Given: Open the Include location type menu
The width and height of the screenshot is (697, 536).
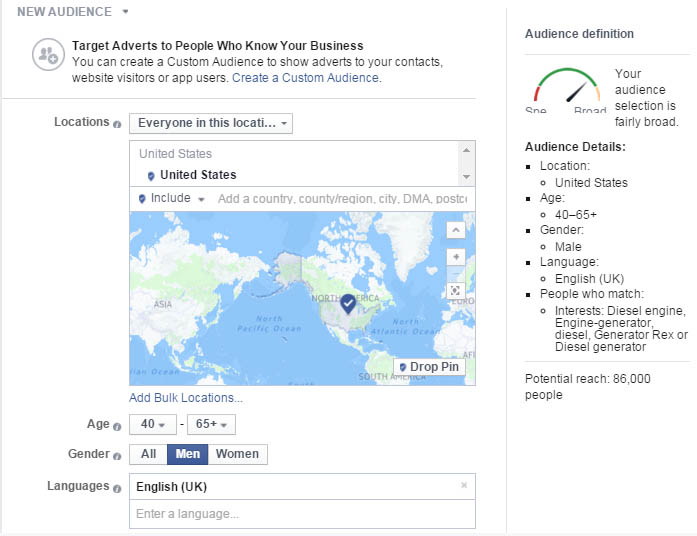Looking at the screenshot, I should pyautogui.click(x=171, y=199).
